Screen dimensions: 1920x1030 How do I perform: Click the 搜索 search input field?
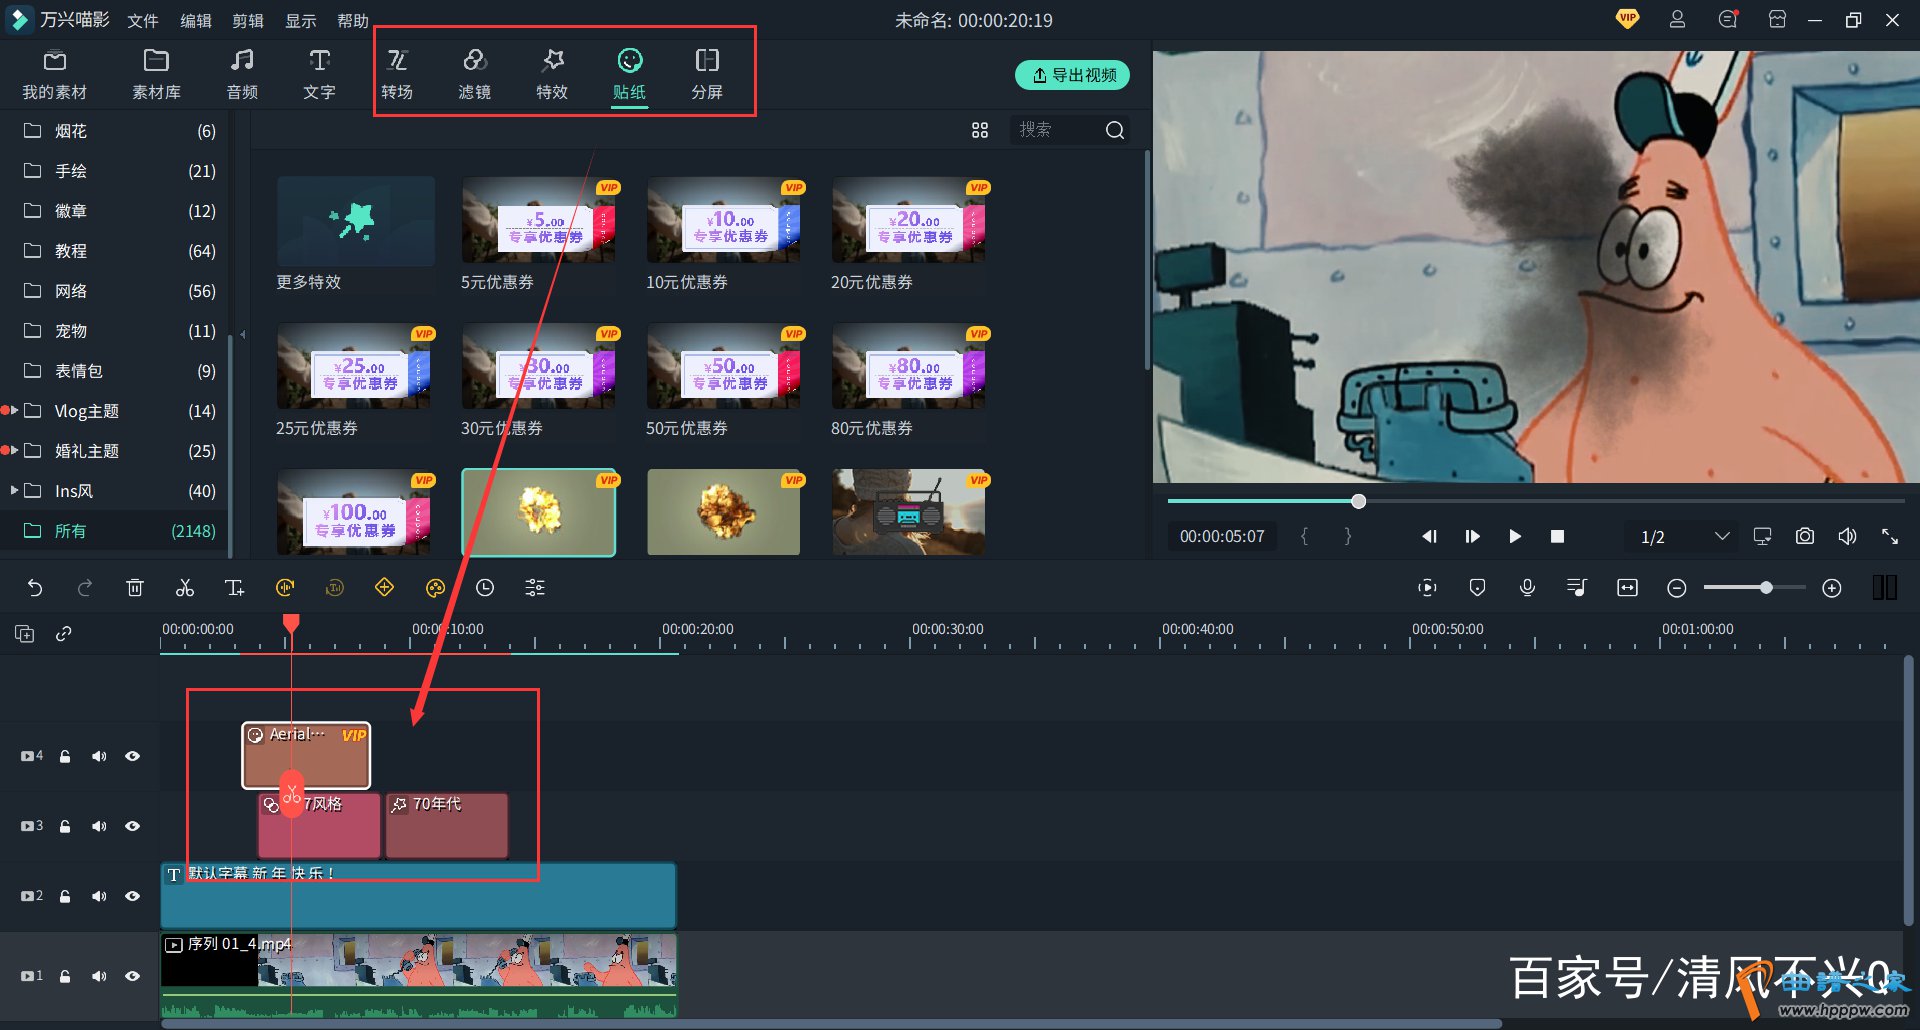(1055, 130)
